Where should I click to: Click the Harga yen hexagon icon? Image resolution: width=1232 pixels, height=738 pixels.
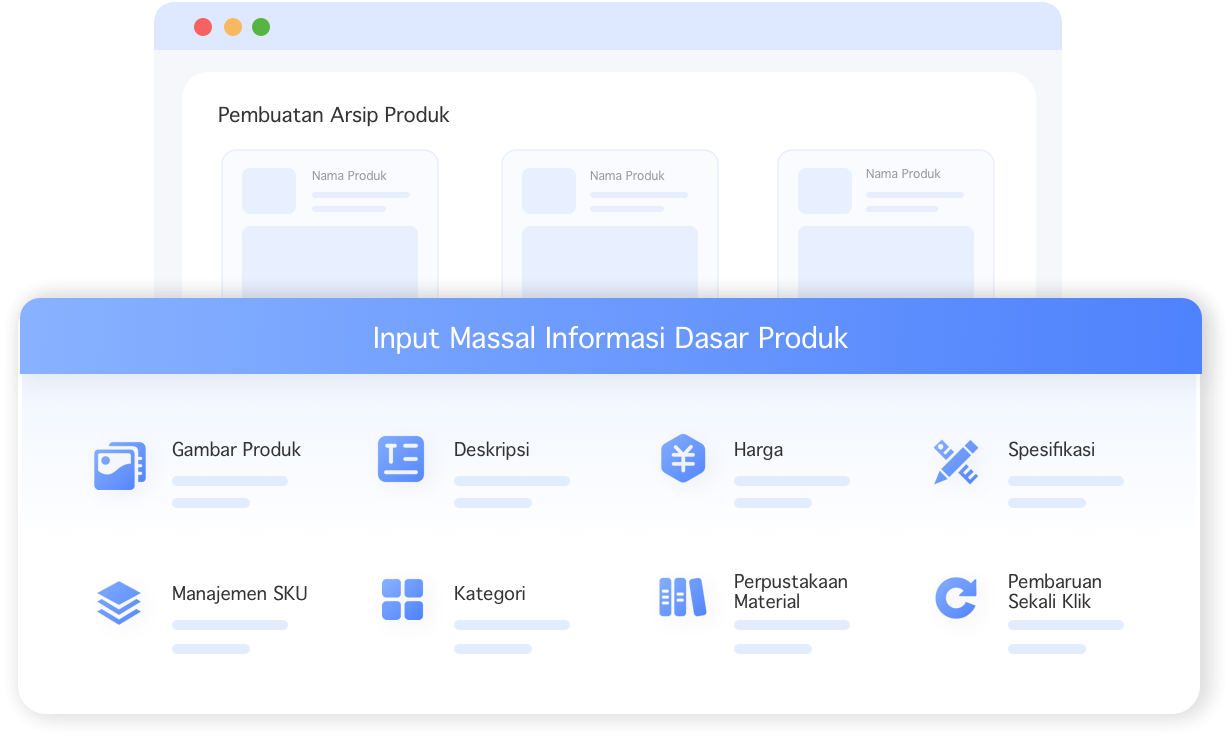pos(683,459)
